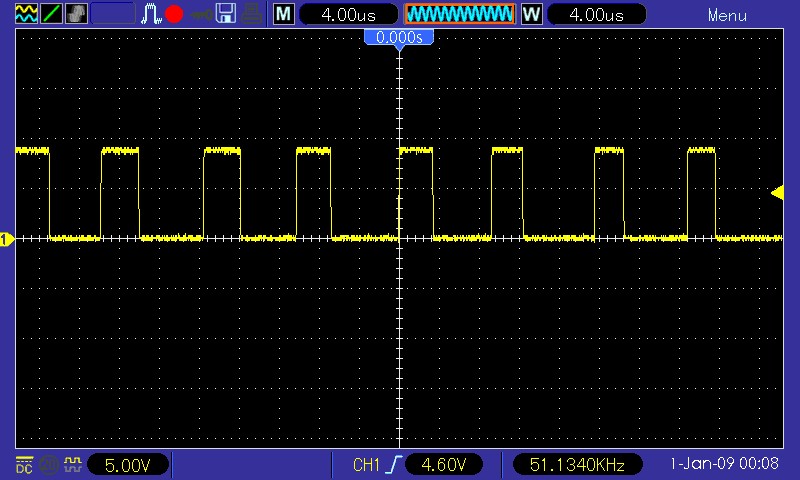Click the M main timebase icon

284,14
